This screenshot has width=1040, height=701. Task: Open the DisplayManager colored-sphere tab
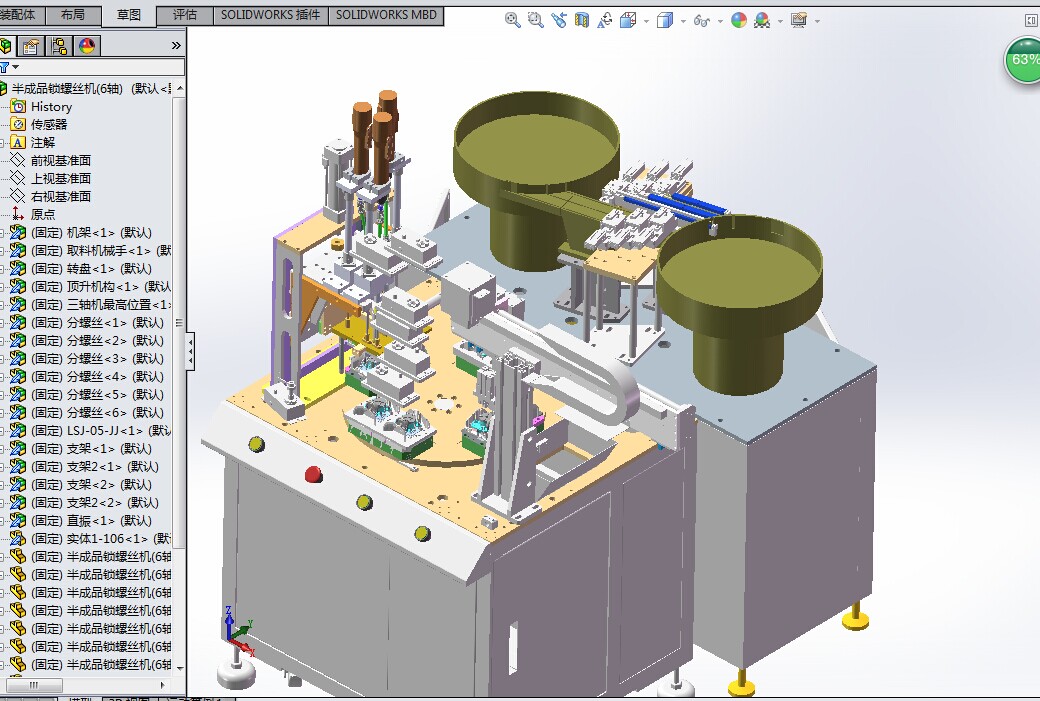point(87,46)
